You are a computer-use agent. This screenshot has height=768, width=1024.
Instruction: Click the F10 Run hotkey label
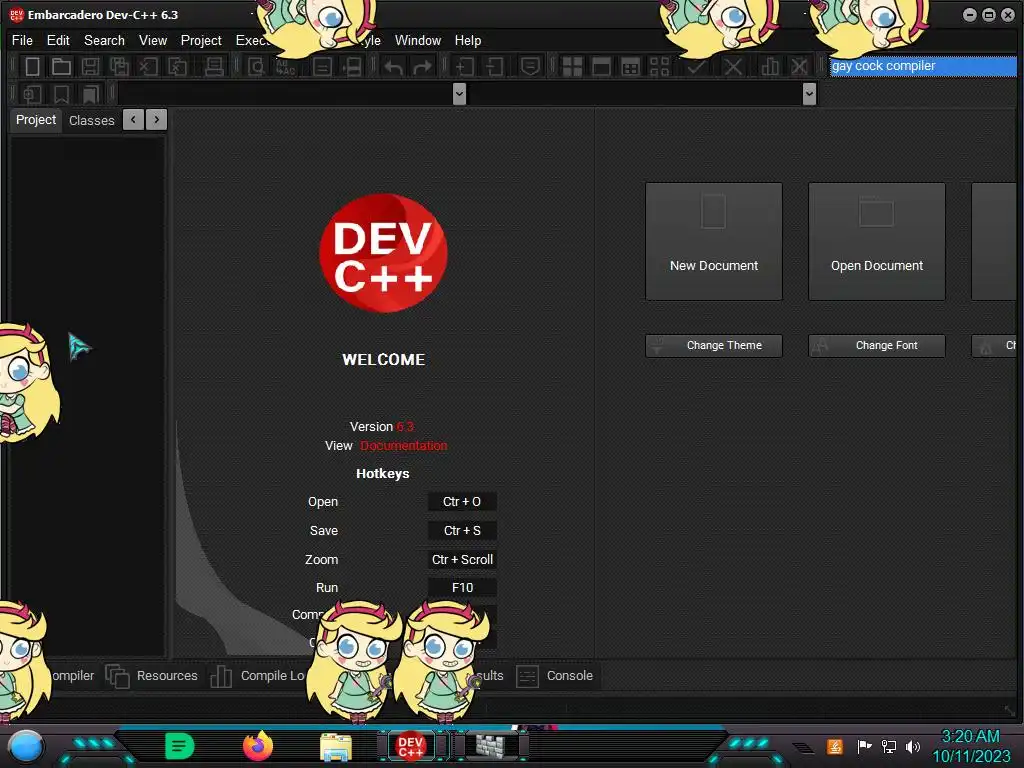point(462,588)
